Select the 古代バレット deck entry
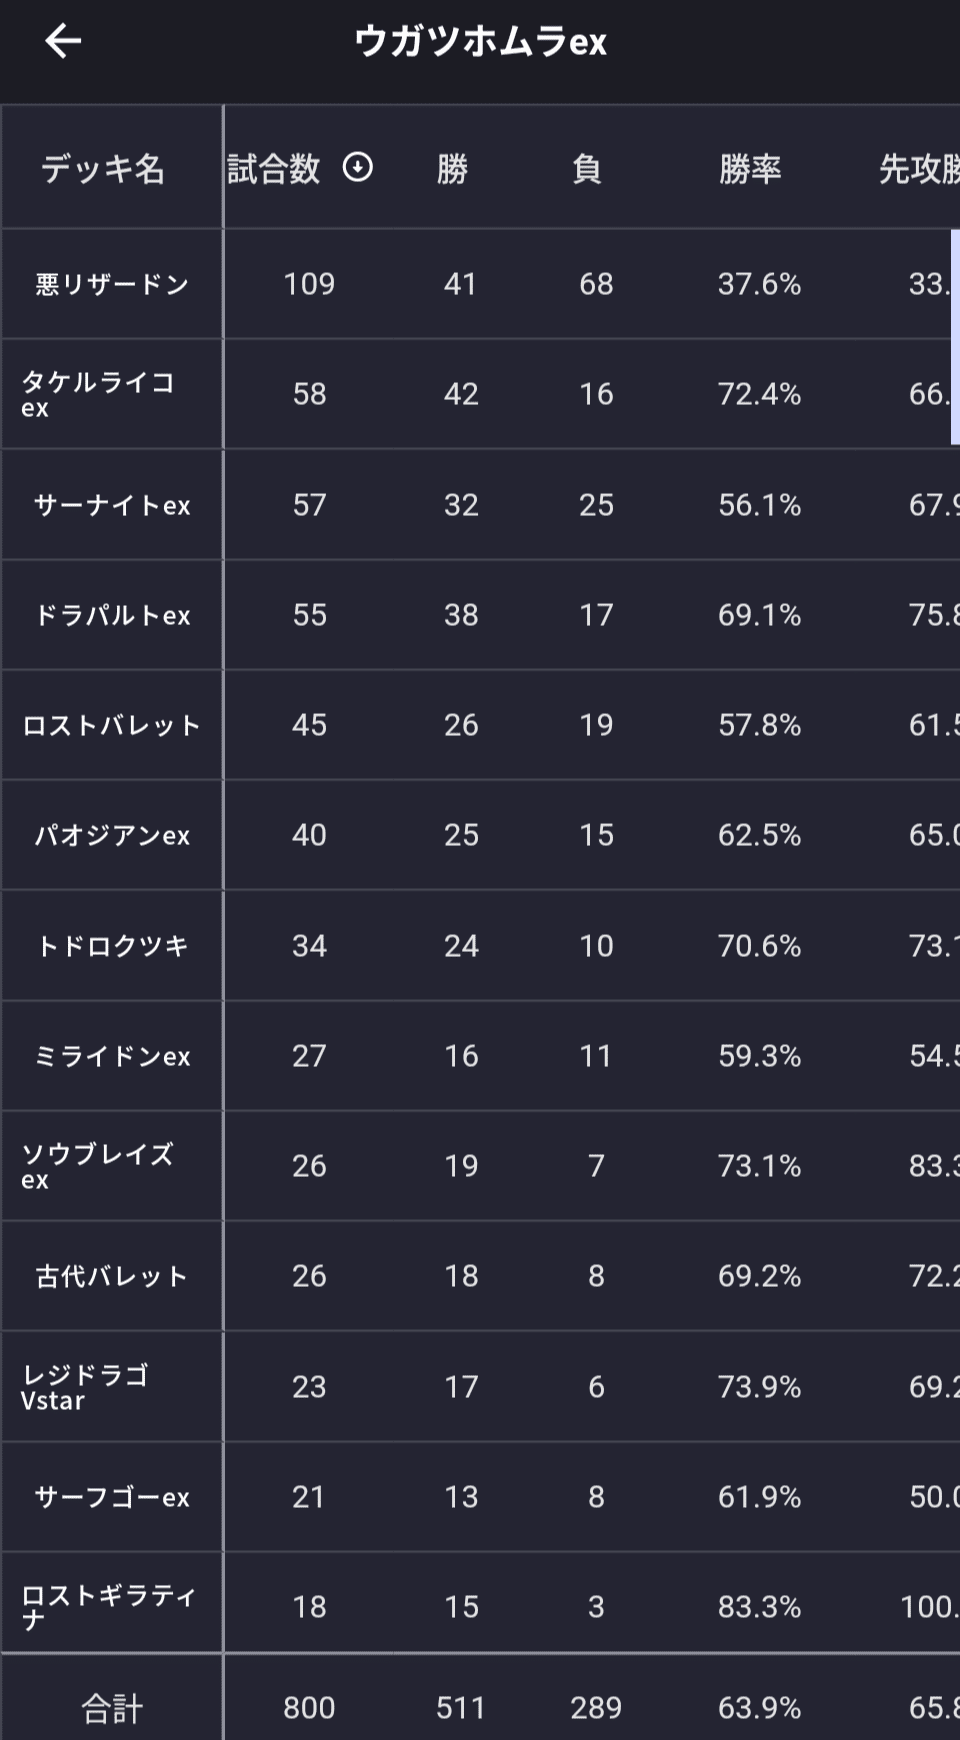The width and height of the screenshot is (960, 1740). [112, 1276]
